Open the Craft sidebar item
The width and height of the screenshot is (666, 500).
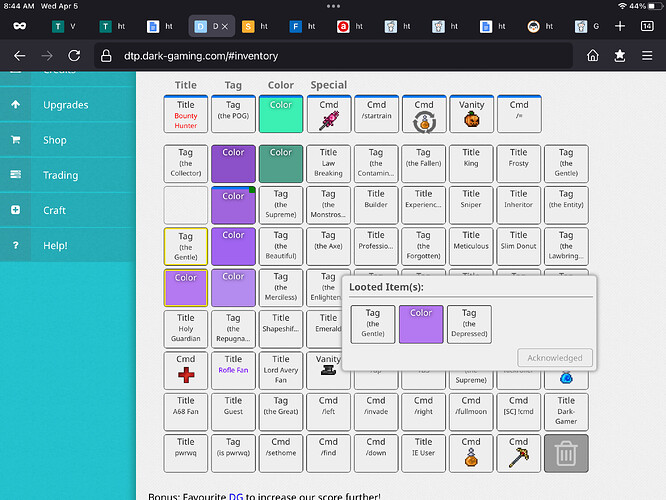pos(68,210)
